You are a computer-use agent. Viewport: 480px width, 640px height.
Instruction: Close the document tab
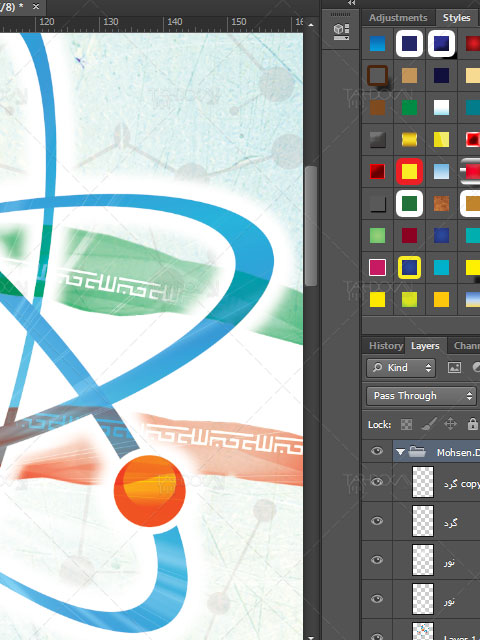coord(36,7)
